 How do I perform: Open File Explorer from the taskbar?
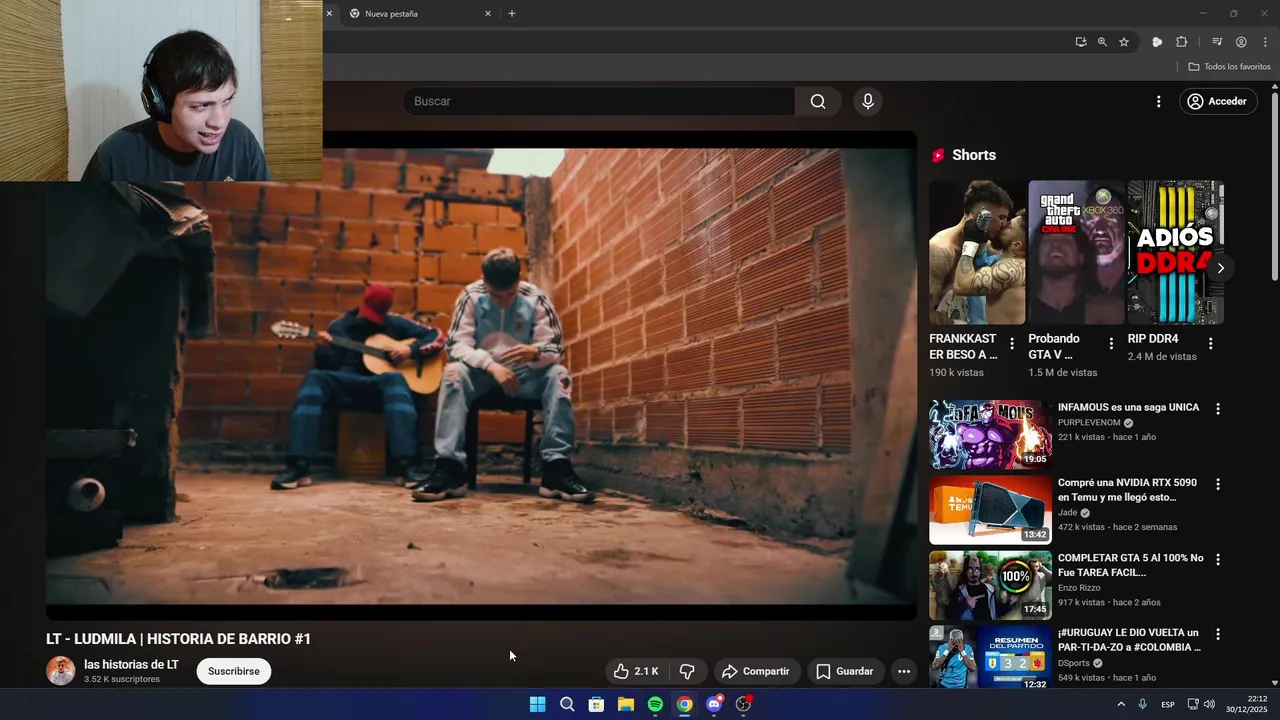626,704
